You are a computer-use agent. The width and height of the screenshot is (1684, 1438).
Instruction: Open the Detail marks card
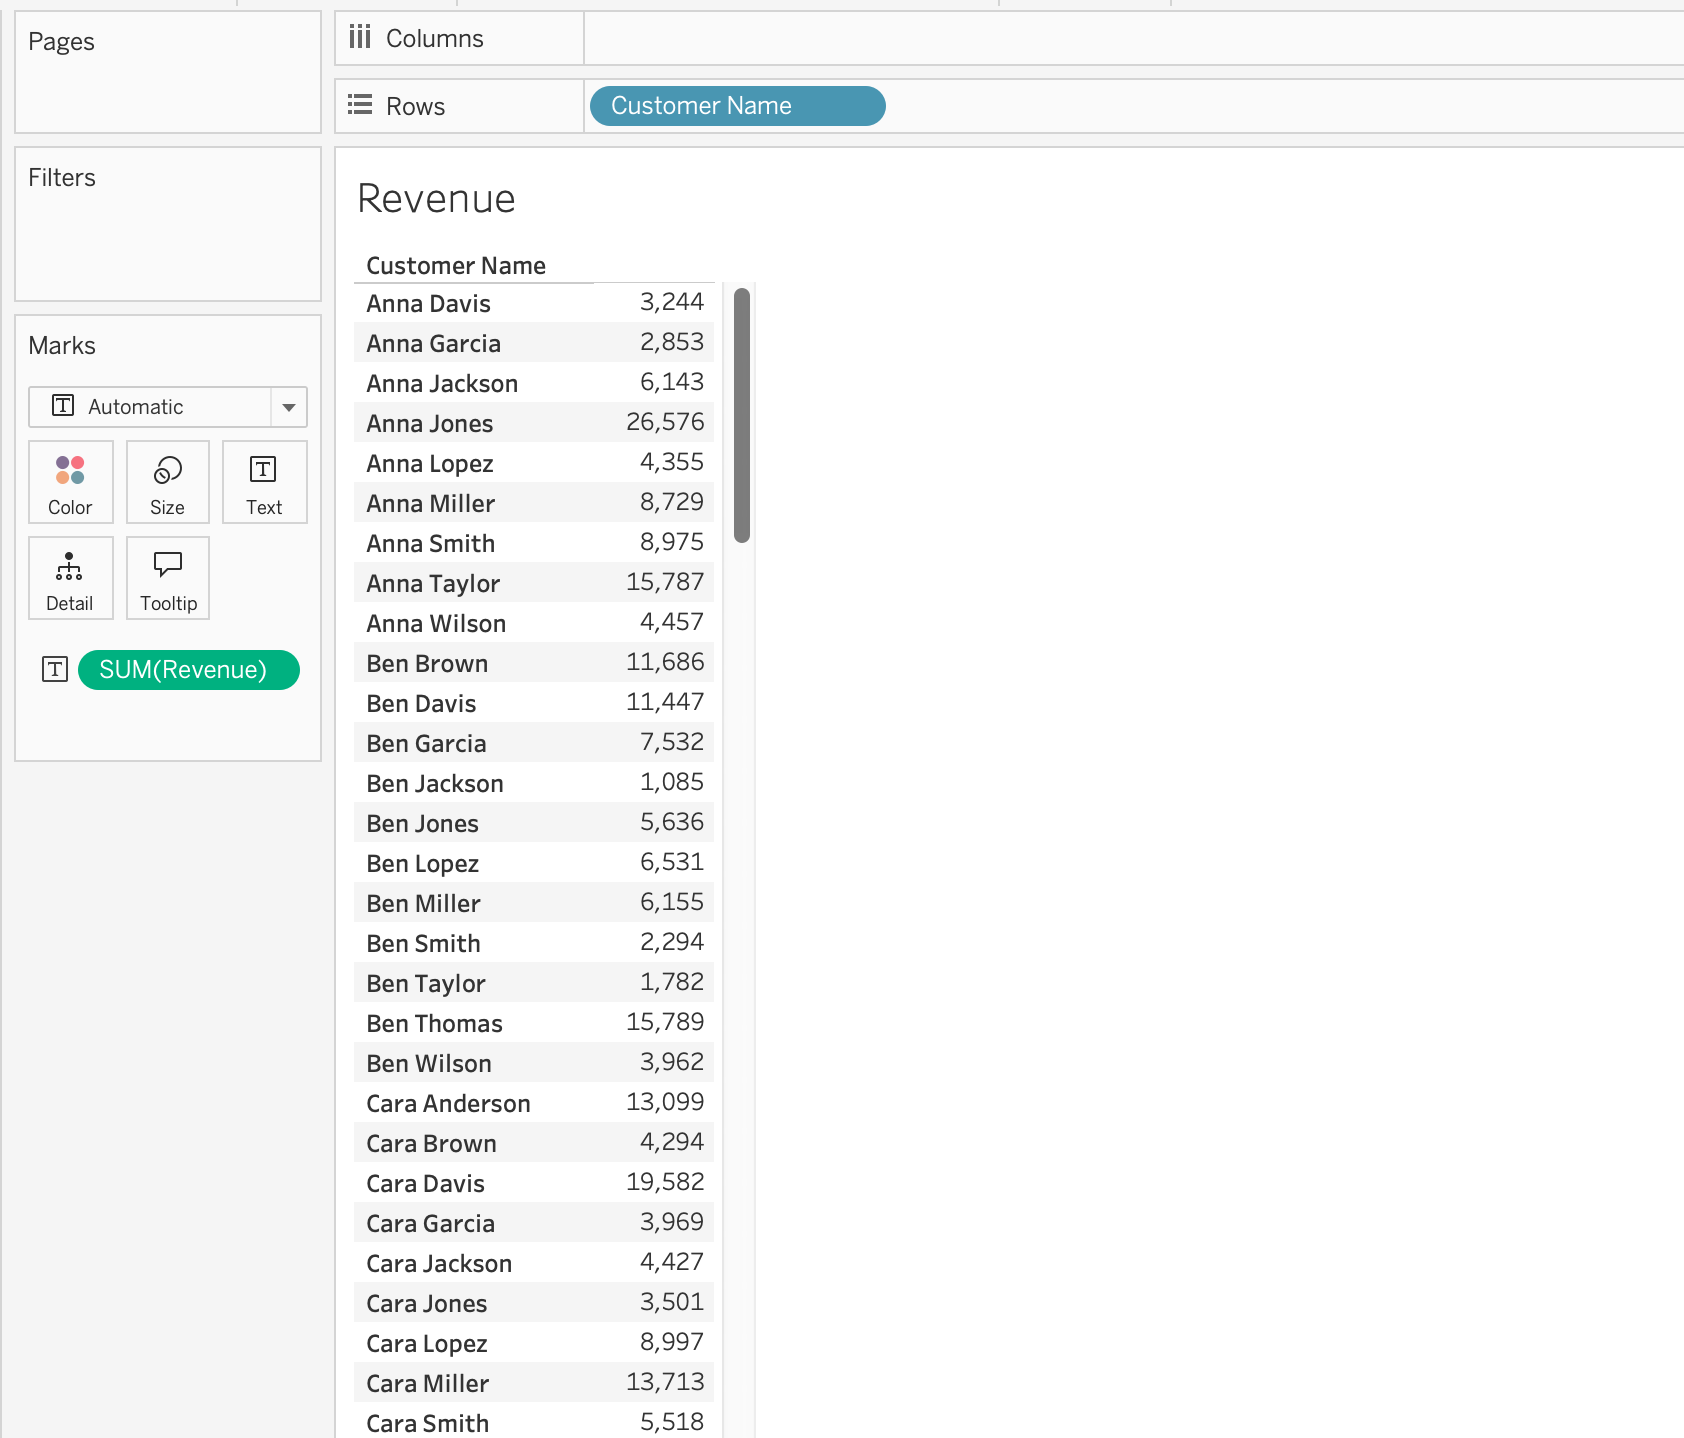tap(70, 578)
